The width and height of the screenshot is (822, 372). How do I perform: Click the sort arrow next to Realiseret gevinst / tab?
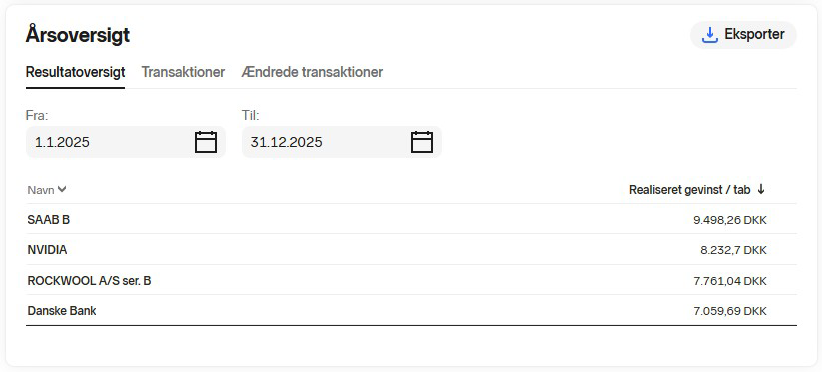pos(761,190)
